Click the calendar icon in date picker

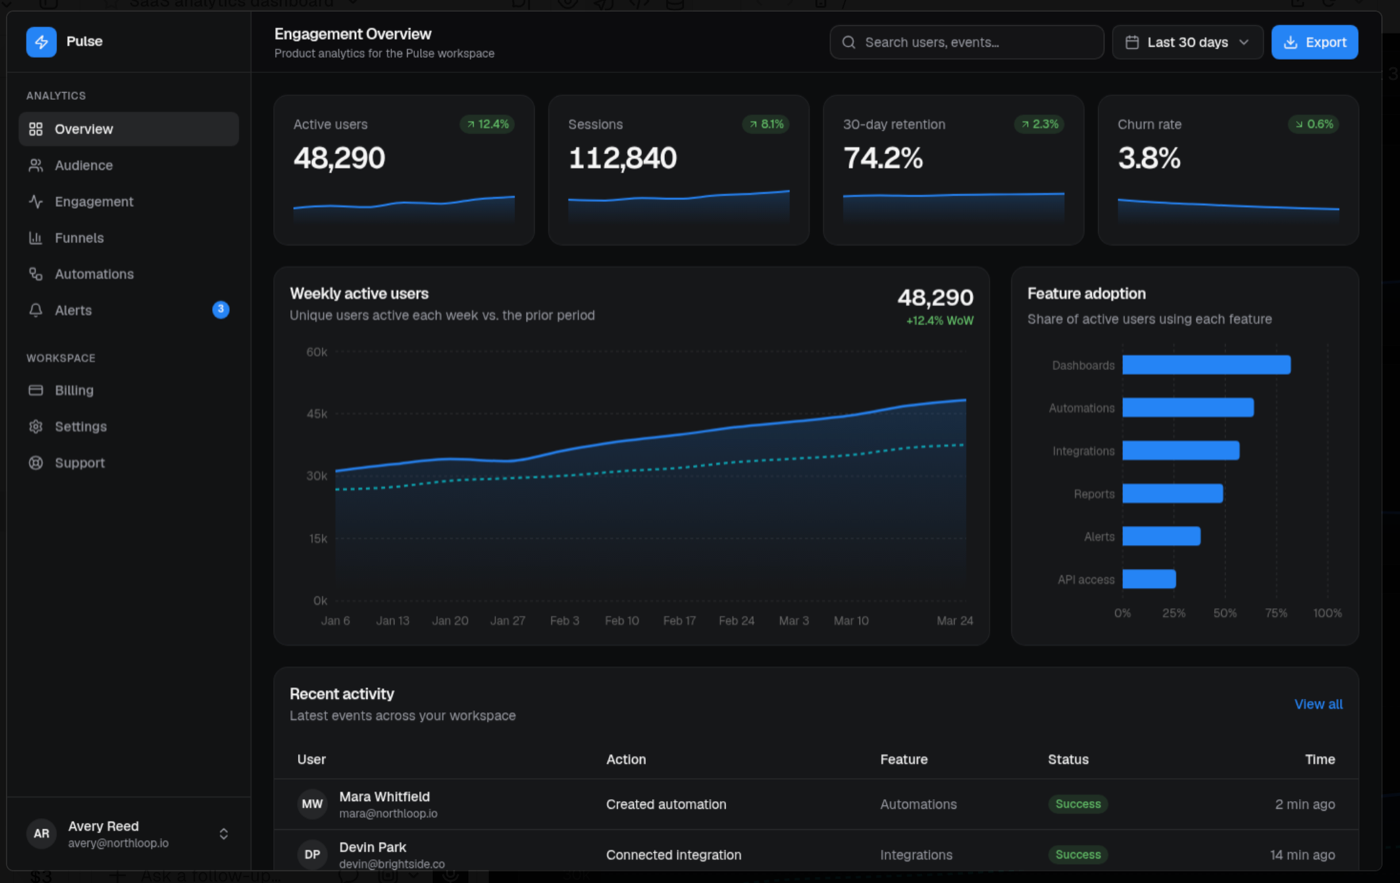pyautogui.click(x=1132, y=42)
